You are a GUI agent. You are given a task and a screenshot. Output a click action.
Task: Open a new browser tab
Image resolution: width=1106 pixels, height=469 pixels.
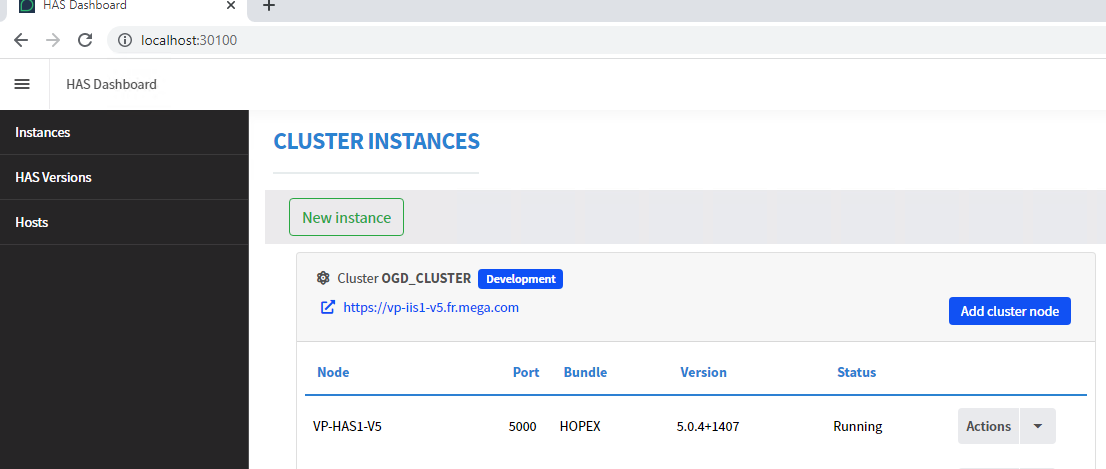coord(268,6)
